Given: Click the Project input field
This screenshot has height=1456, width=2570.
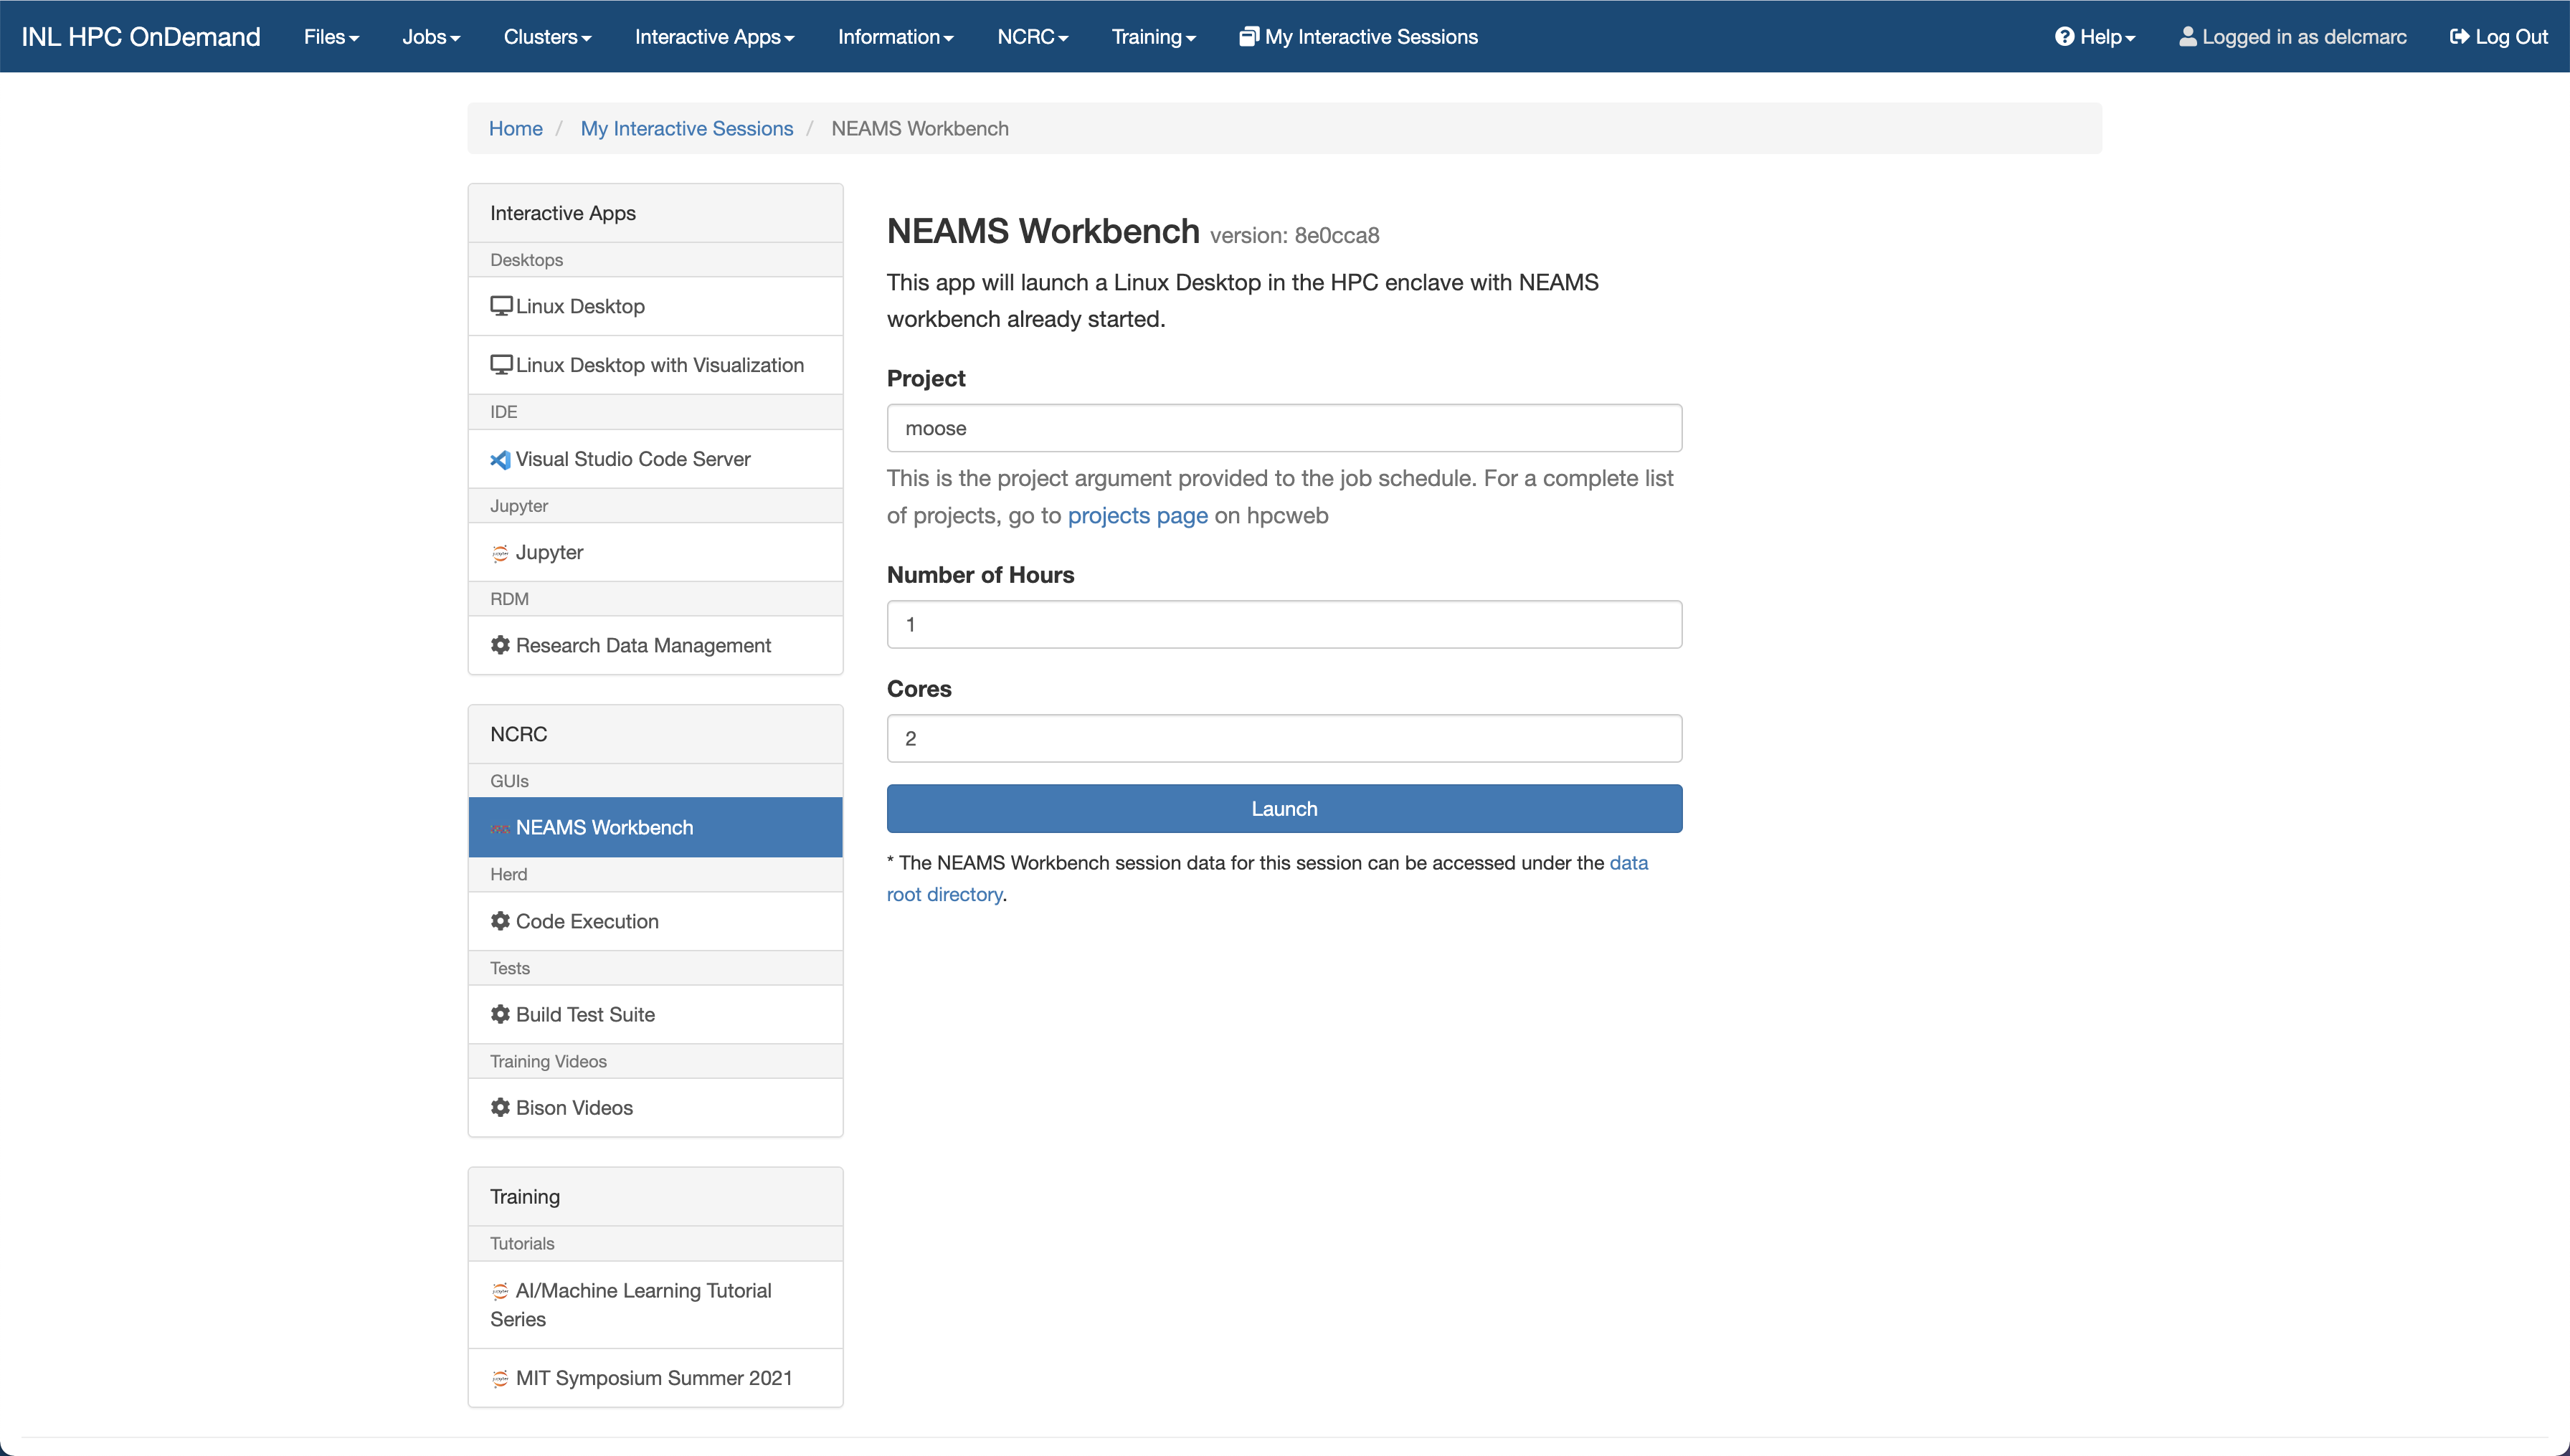Looking at the screenshot, I should [1284, 428].
